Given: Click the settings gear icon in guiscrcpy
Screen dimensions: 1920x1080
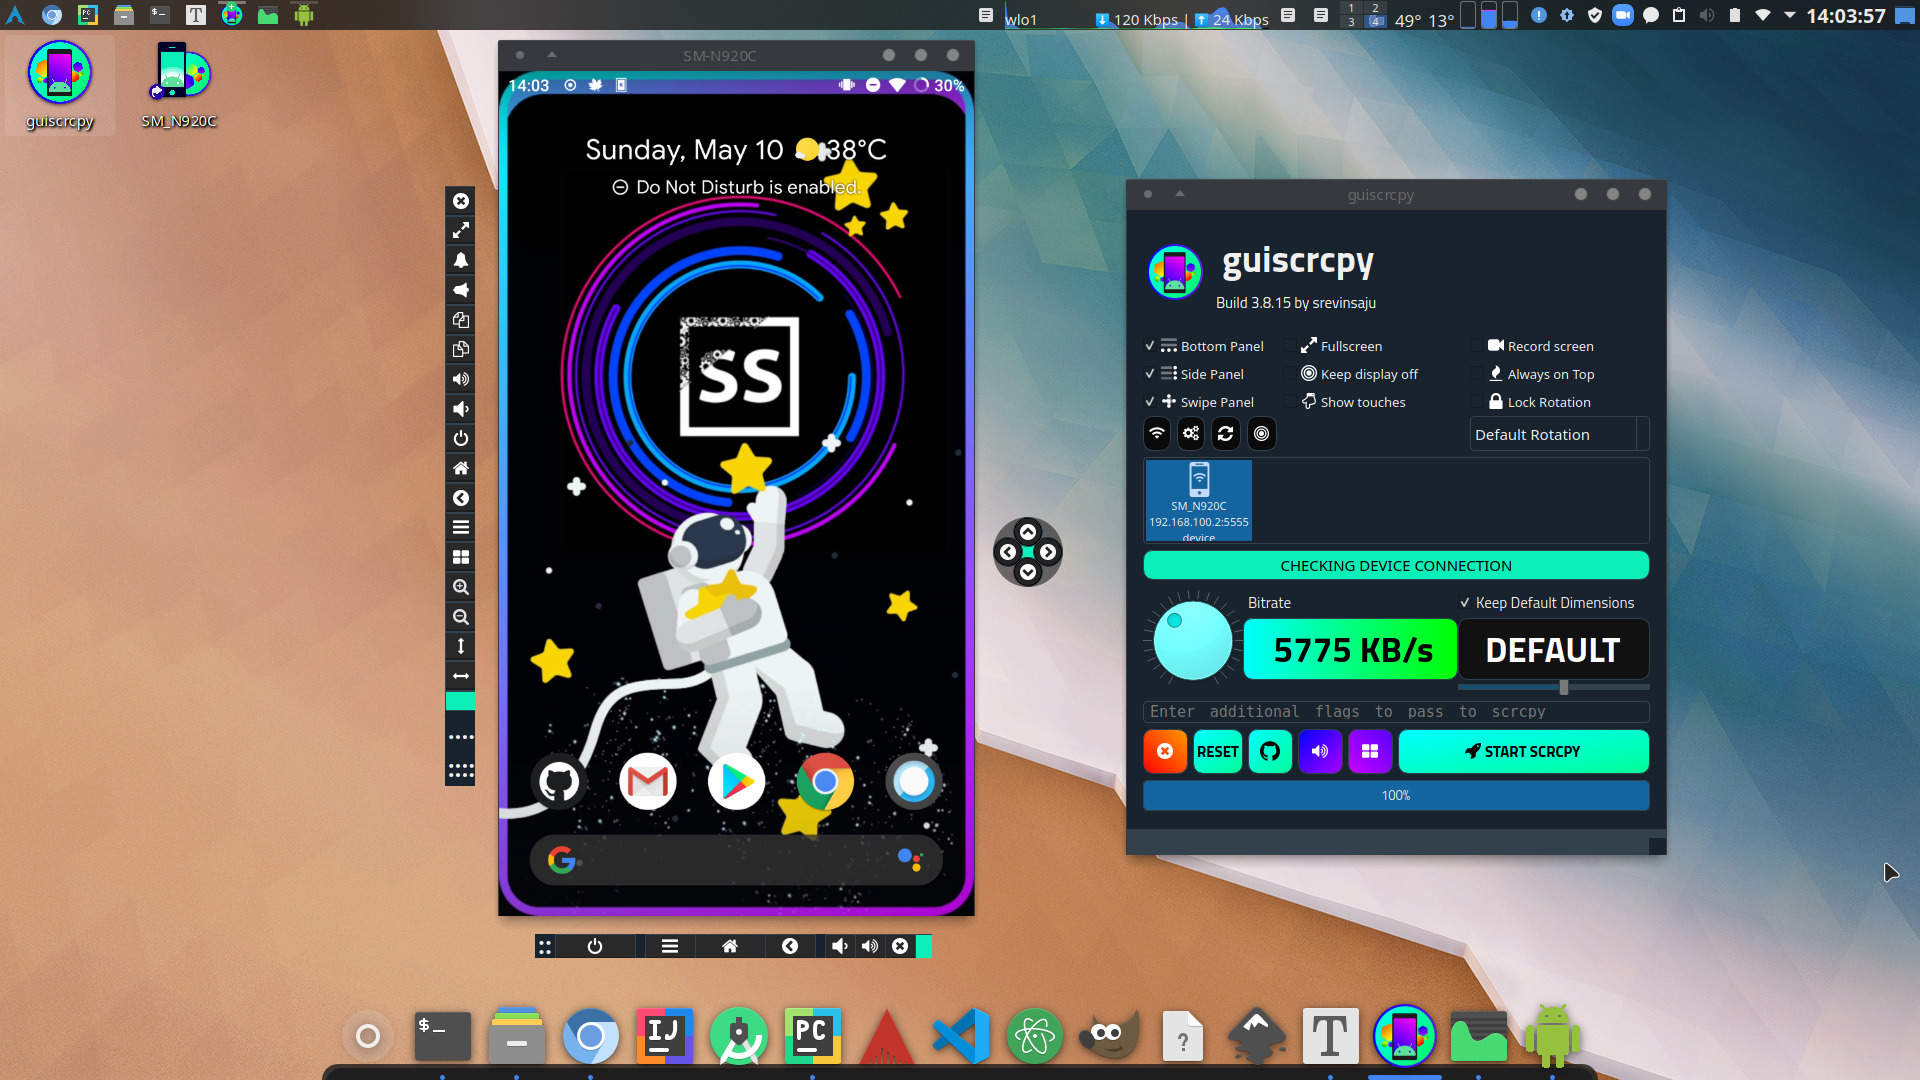Looking at the screenshot, I should (x=1191, y=433).
